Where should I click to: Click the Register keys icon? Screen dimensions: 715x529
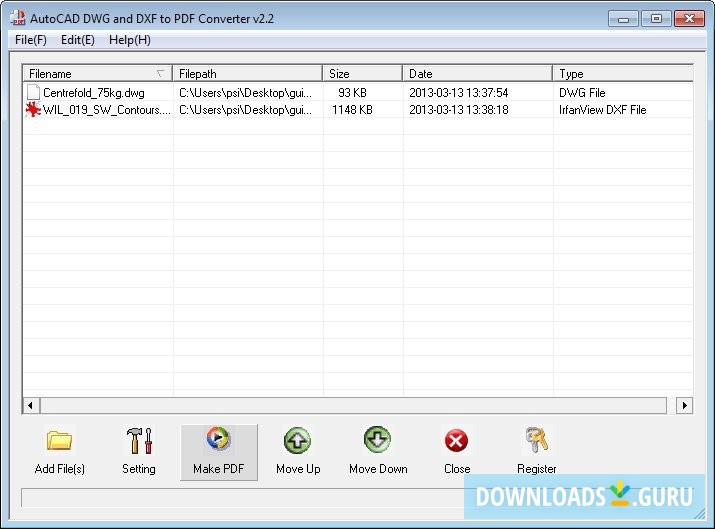click(x=536, y=440)
